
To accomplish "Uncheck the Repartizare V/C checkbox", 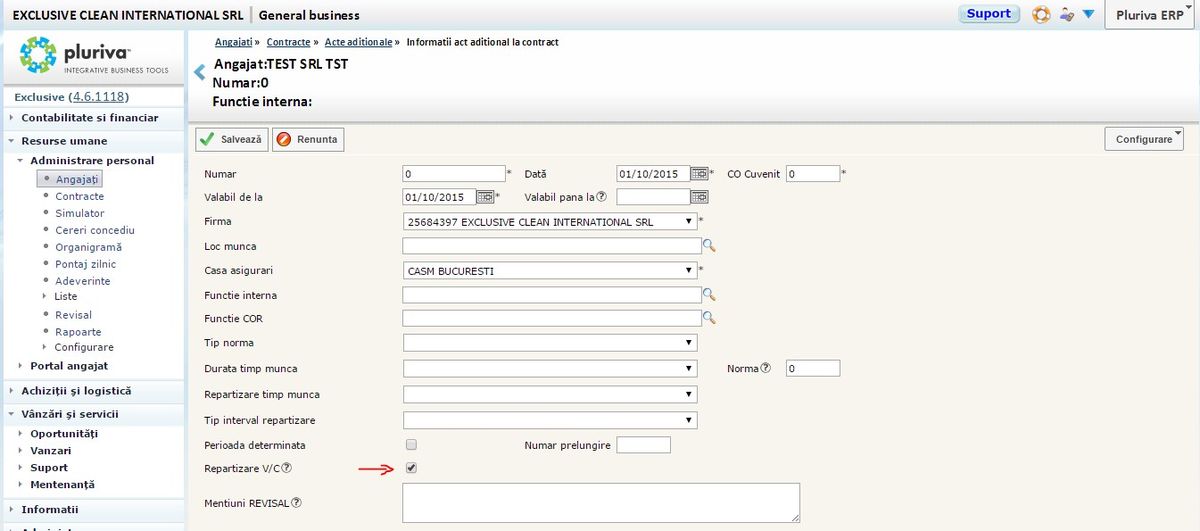I will [411, 468].
